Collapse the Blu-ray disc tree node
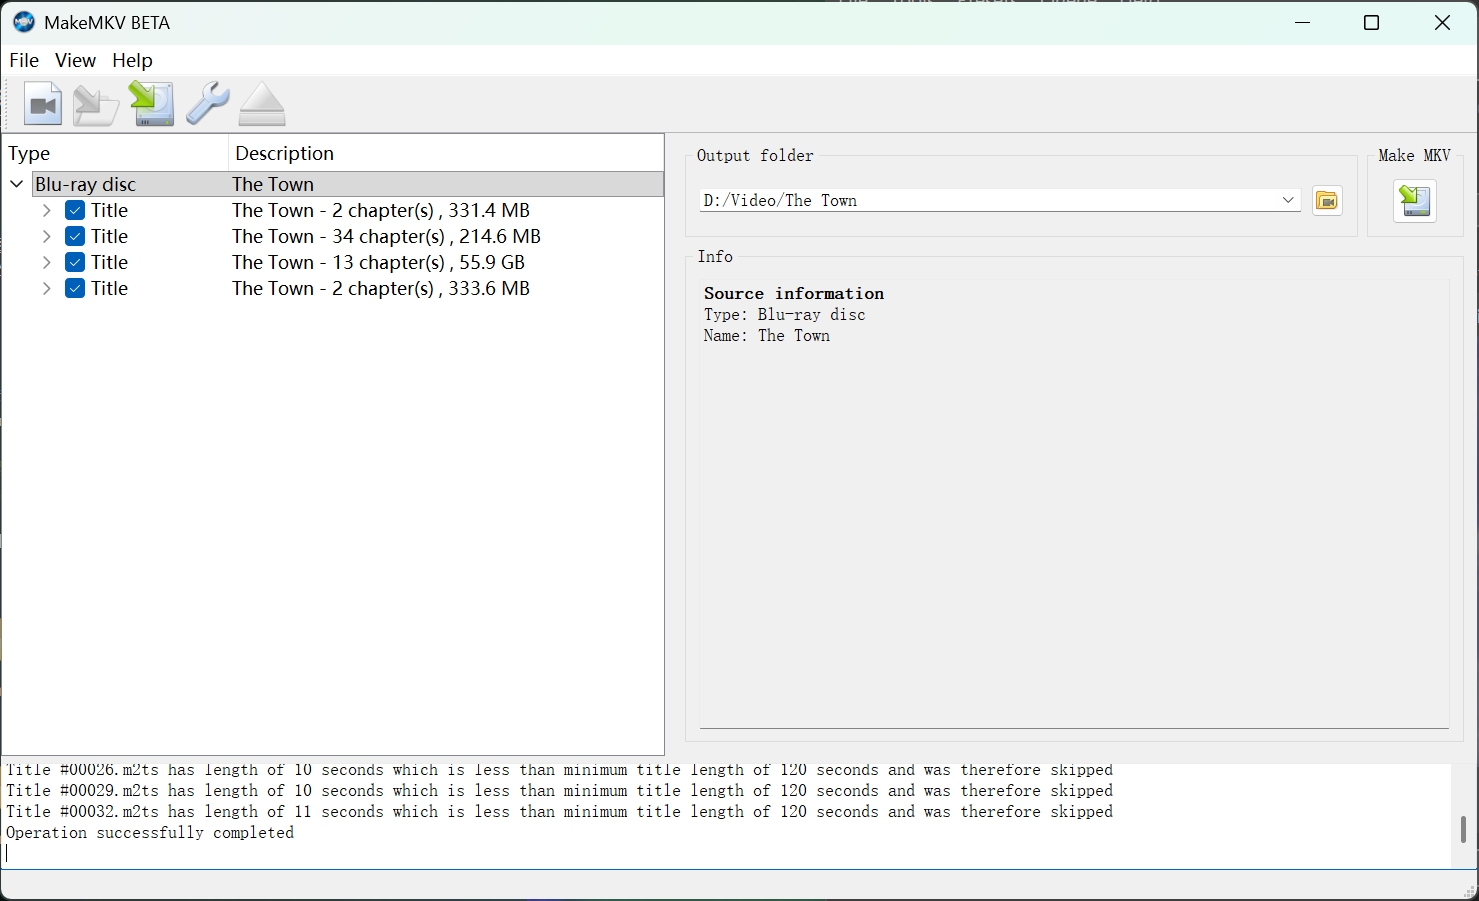Image resolution: width=1479 pixels, height=901 pixels. tap(17, 184)
